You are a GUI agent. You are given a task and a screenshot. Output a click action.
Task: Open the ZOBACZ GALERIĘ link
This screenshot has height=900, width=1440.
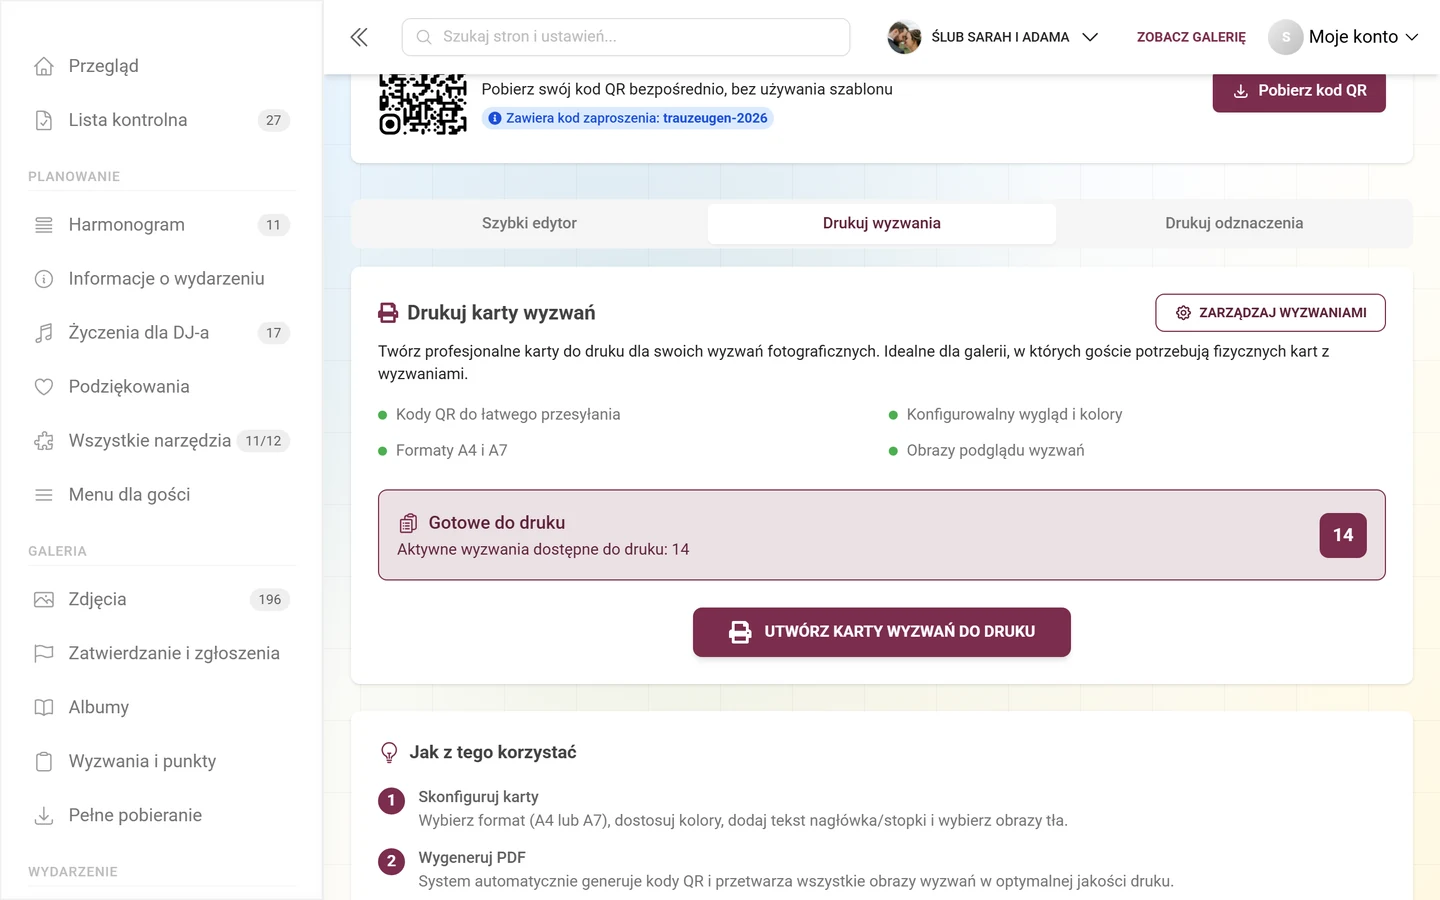1191,37
